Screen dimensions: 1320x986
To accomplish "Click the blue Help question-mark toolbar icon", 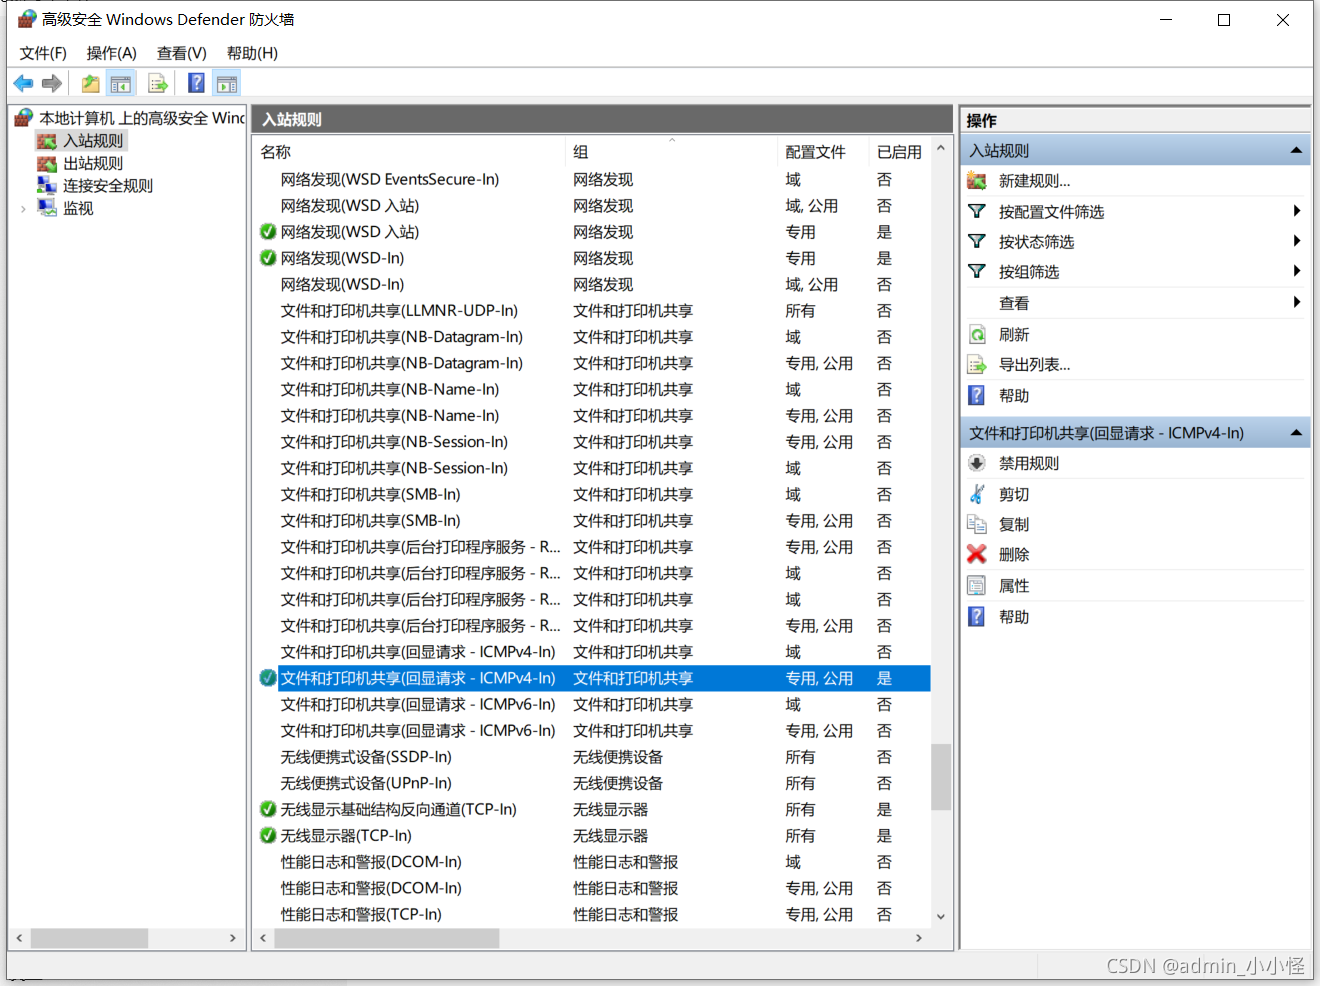I will pyautogui.click(x=197, y=83).
